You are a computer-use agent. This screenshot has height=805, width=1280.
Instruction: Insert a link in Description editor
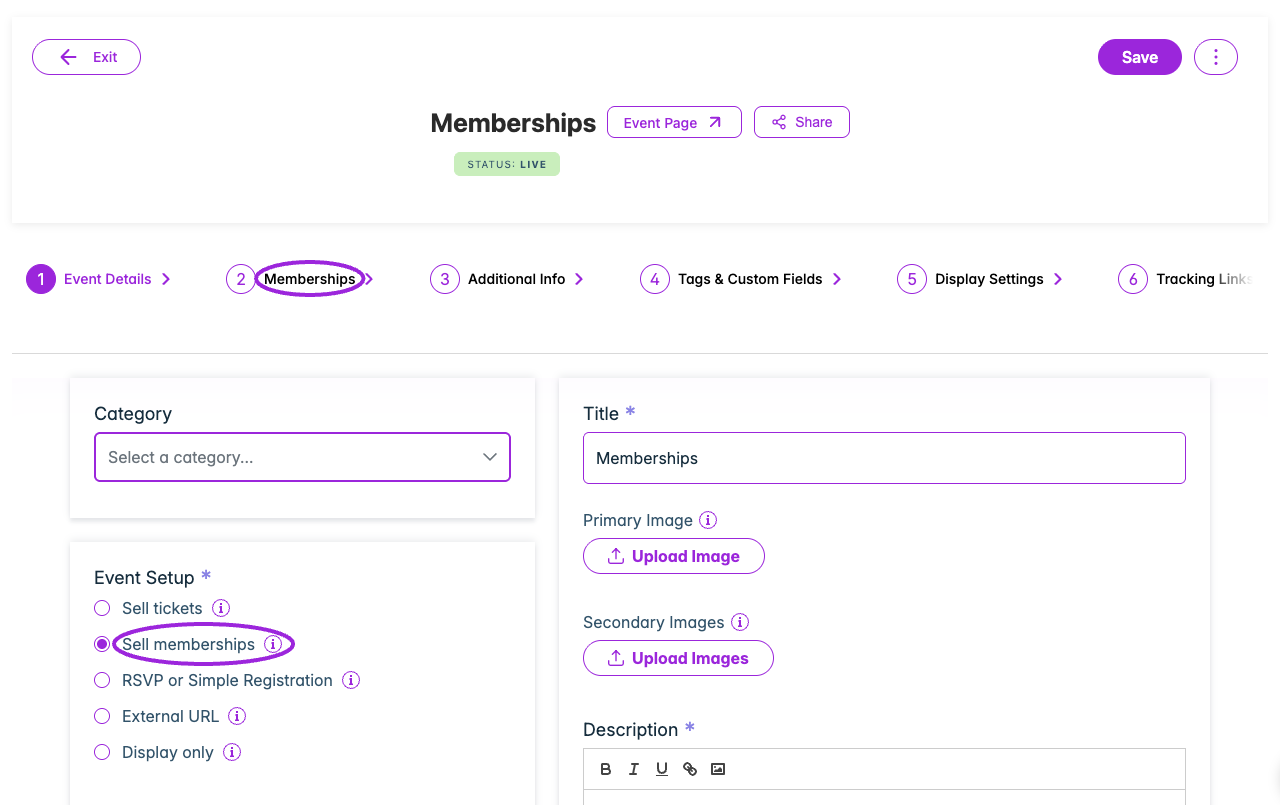coord(690,769)
